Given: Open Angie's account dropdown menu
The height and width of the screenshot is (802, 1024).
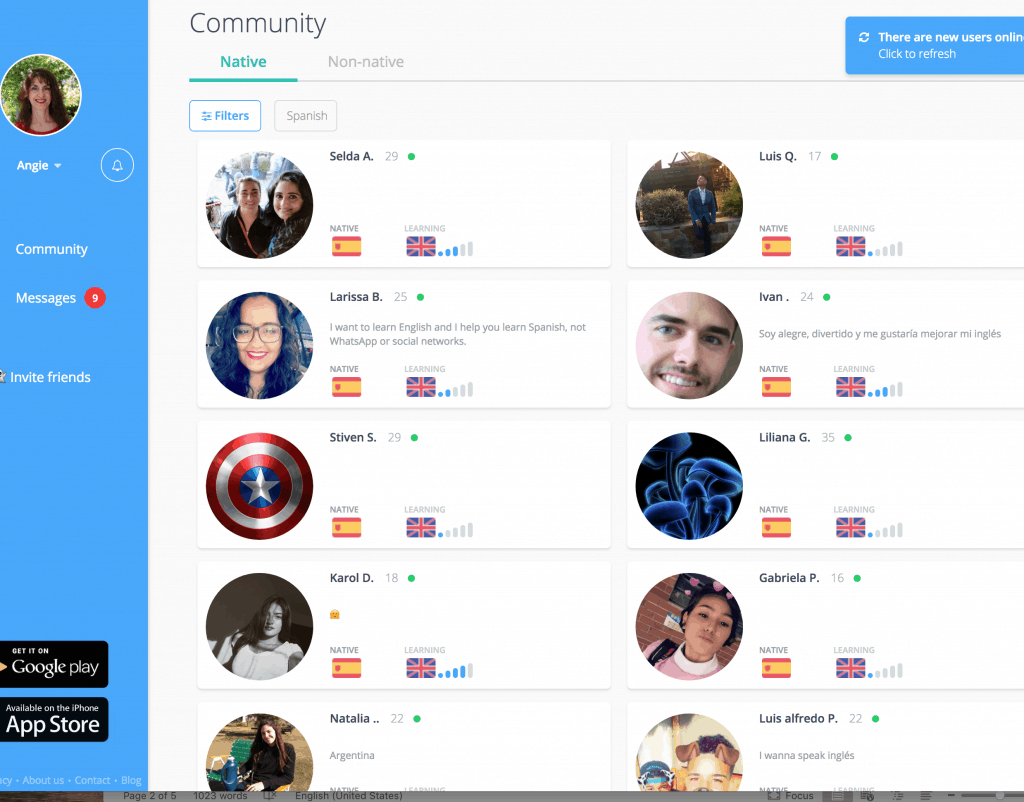Looking at the screenshot, I should 39,166.
